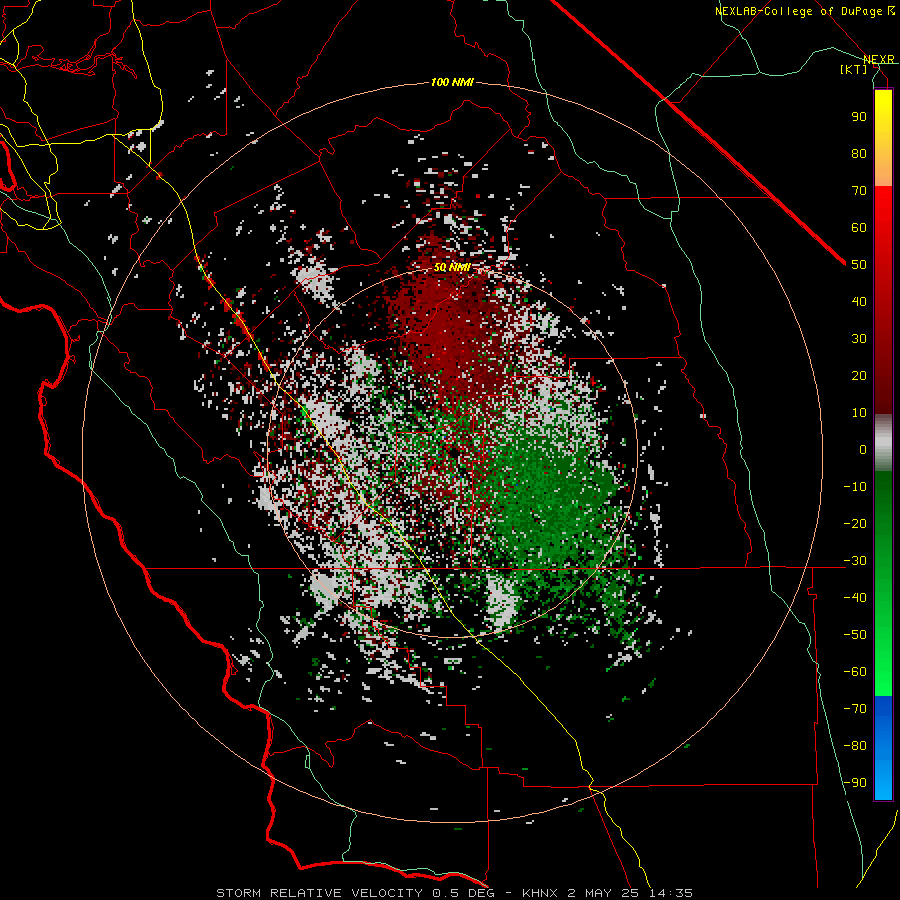Click the '2 MAY 25' date text

tap(603, 893)
